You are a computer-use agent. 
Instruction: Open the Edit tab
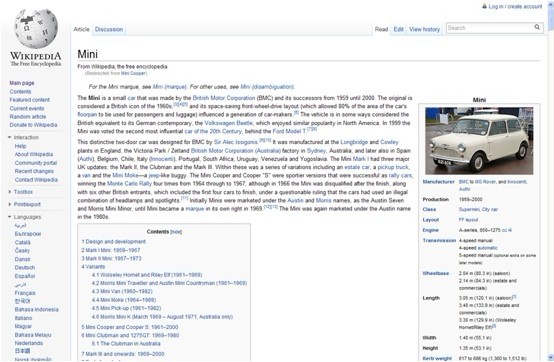[x=399, y=29]
